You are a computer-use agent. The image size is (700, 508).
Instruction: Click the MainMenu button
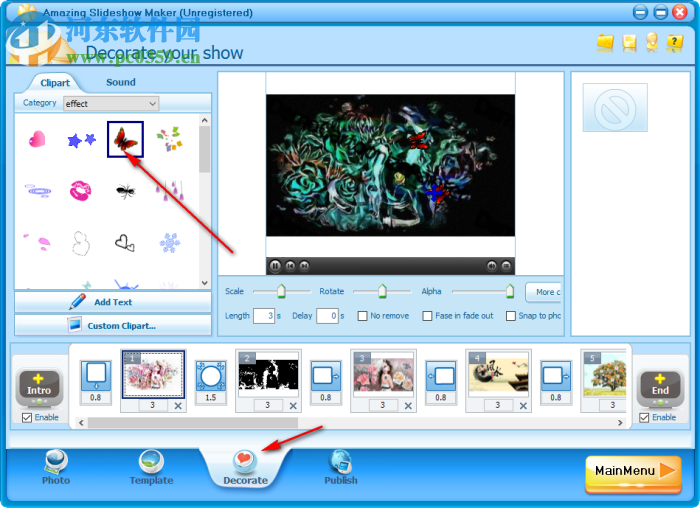click(633, 474)
